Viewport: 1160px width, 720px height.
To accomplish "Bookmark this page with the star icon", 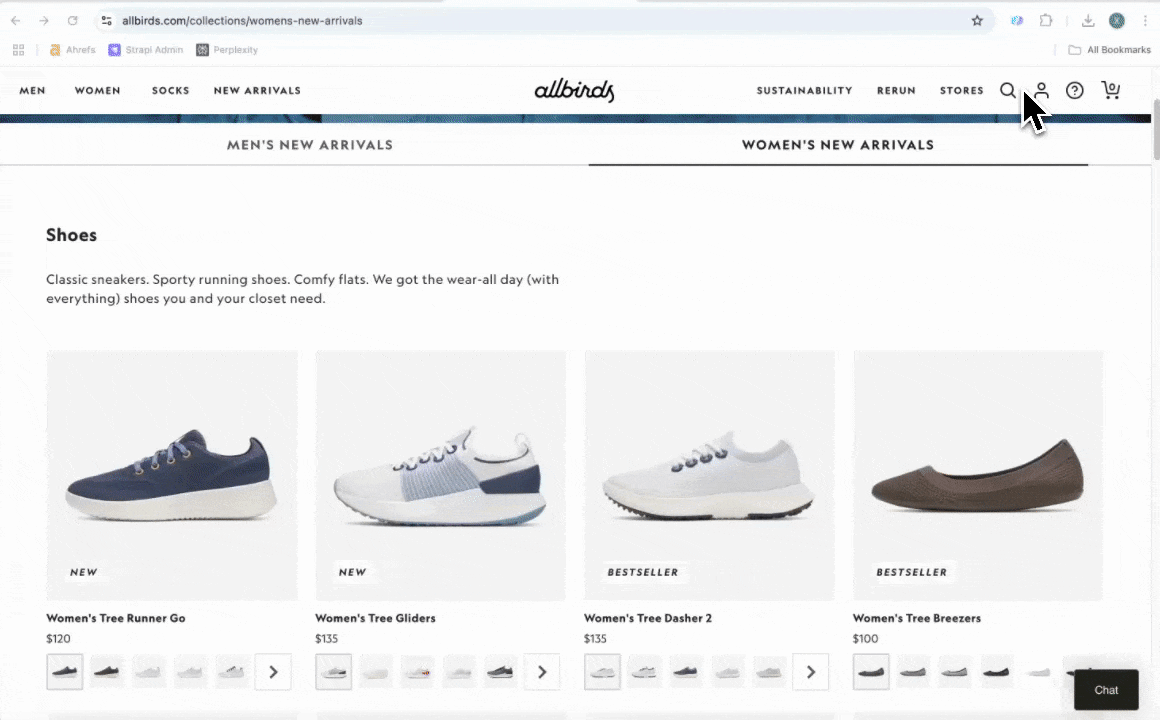I will 977,21.
